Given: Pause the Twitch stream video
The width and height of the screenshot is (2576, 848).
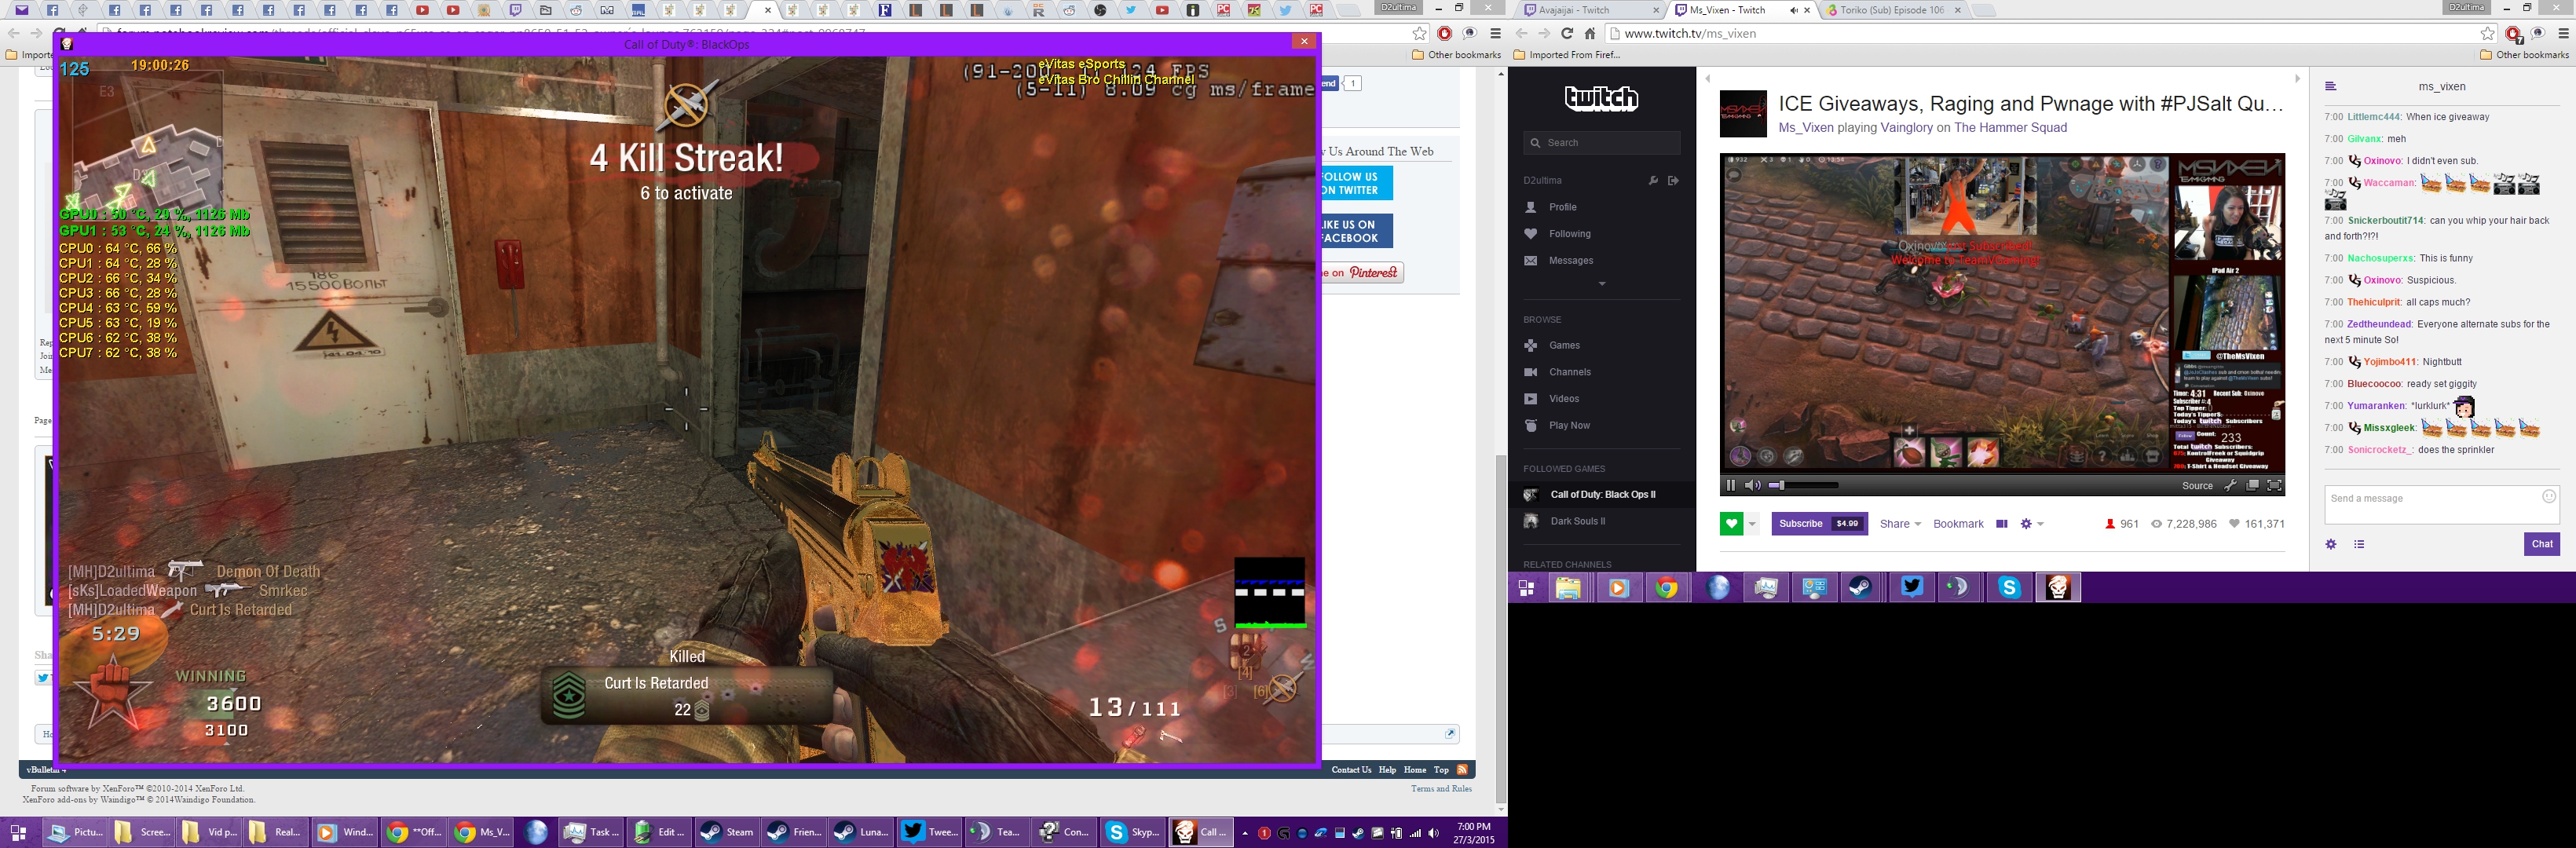Looking at the screenshot, I should click(x=1731, y=486).
